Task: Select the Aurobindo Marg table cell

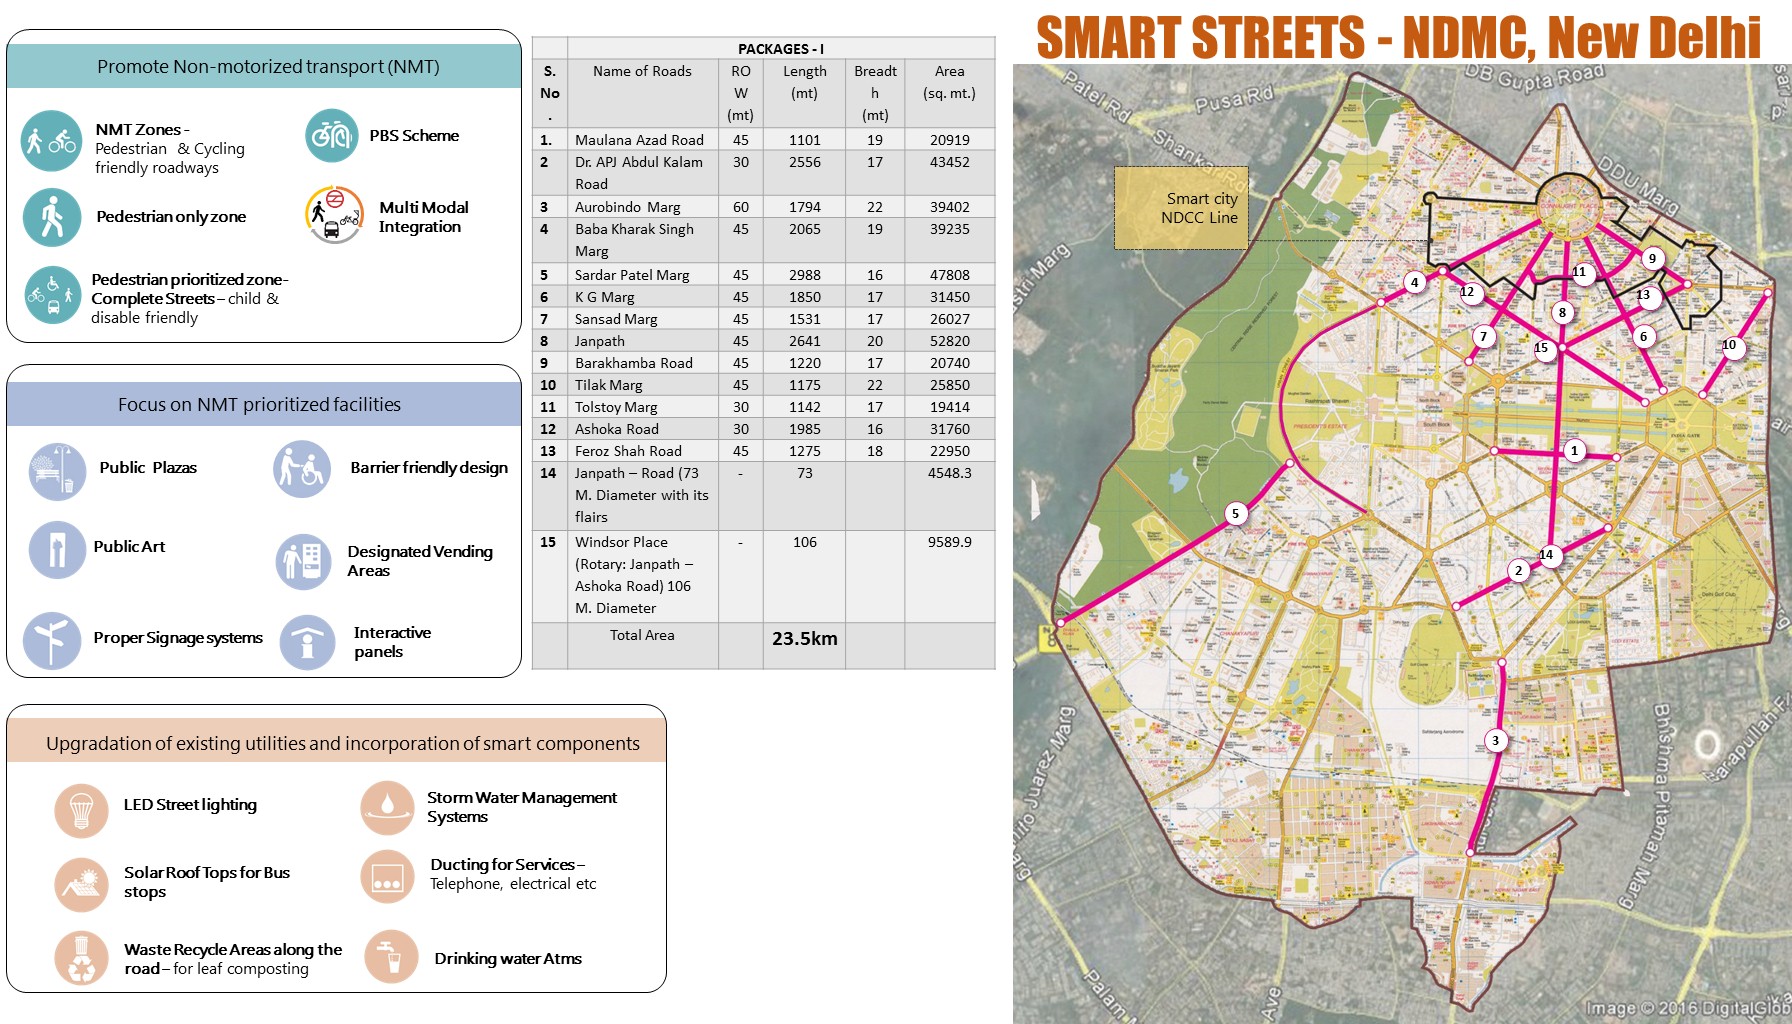Action: [x=643, y=206]
